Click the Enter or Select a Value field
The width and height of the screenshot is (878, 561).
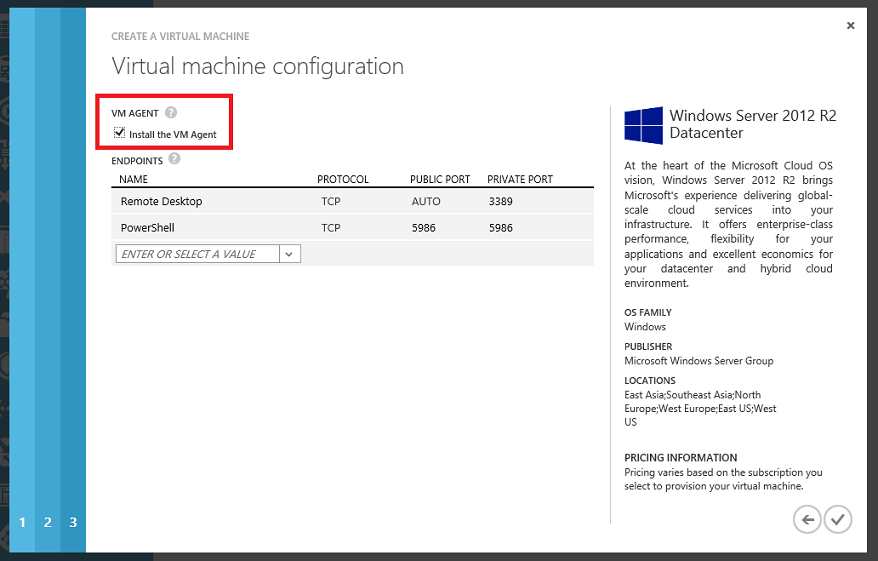[x=196, y=254]
